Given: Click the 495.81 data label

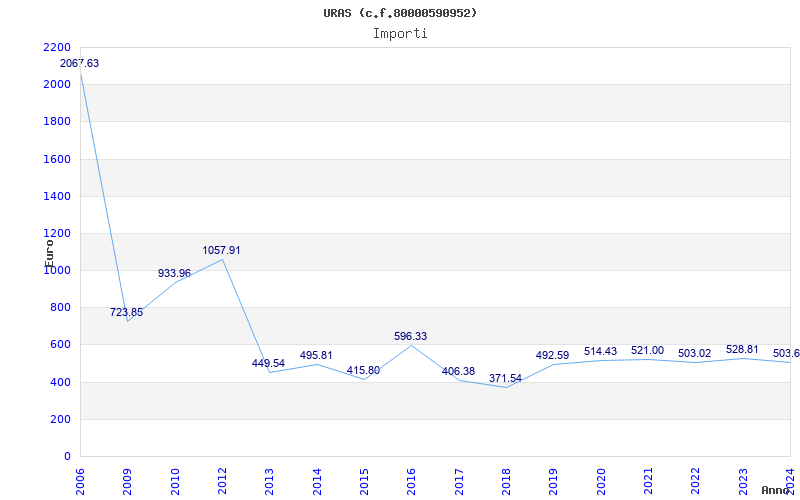Looking at the screenshot, I should pos(316,356).
